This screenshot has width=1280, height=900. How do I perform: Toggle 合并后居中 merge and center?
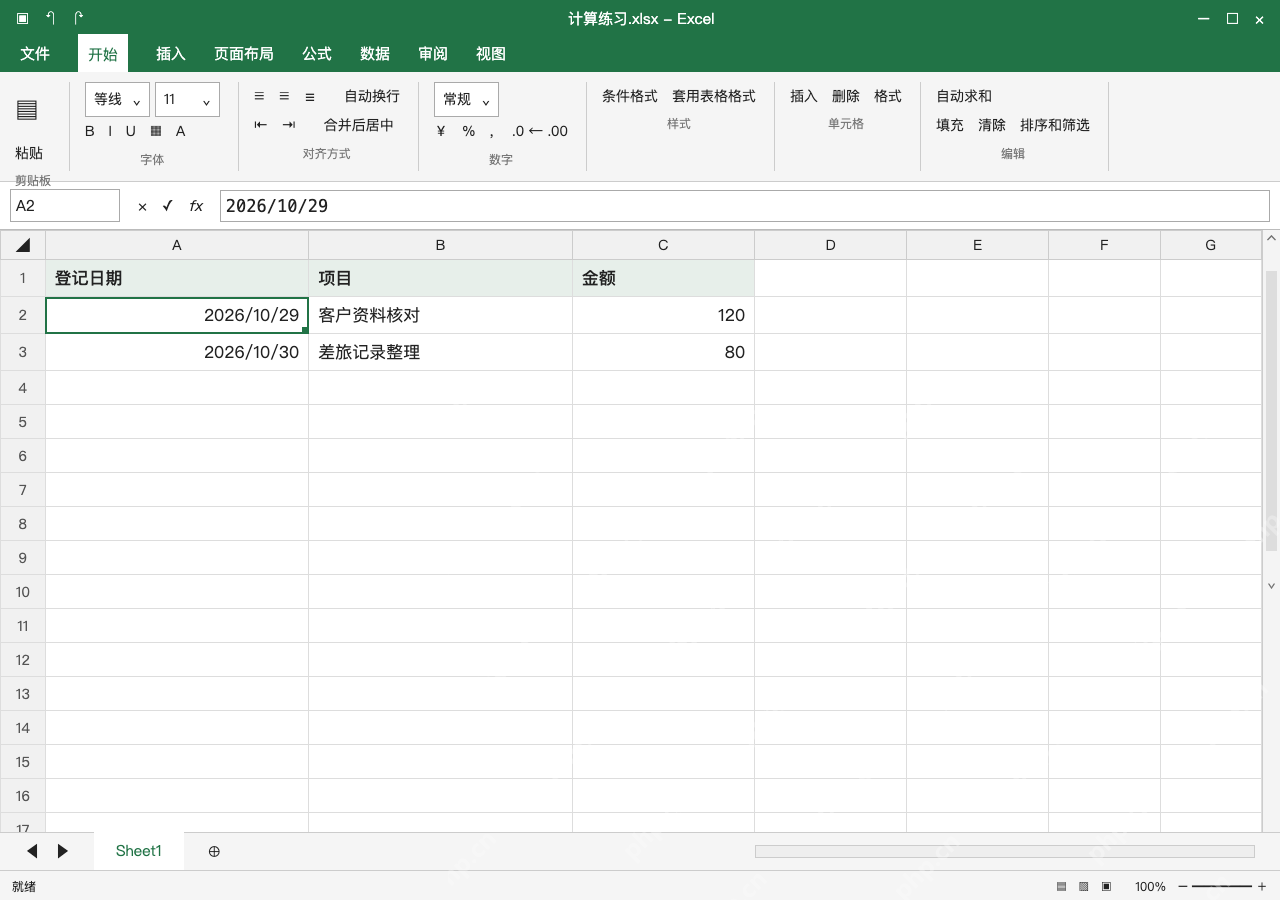359,125
